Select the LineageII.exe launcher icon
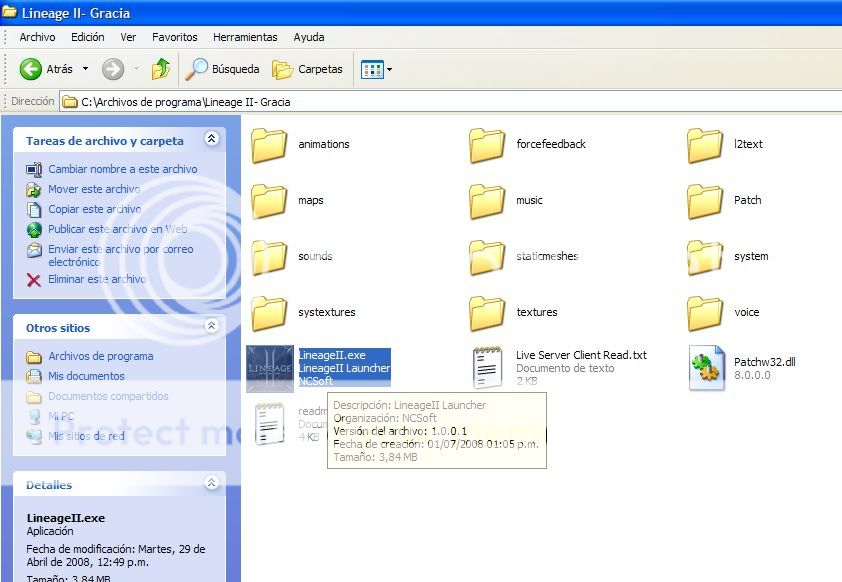842x582 pixels. [270, 368]
